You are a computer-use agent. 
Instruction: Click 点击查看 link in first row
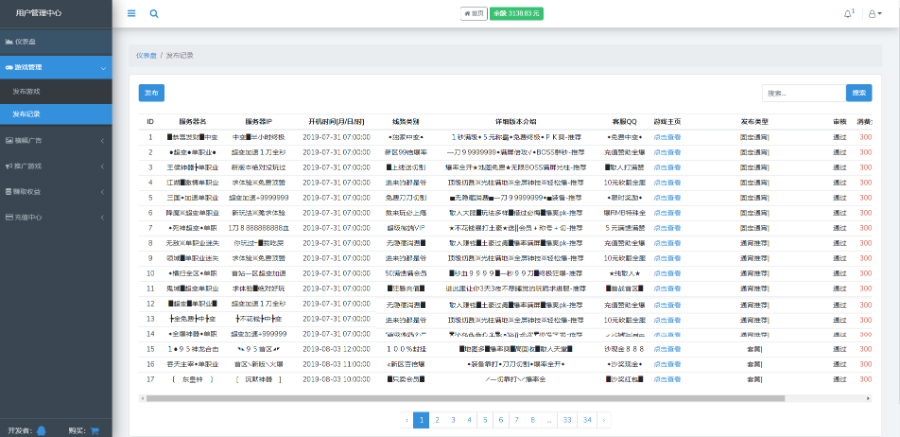click(667, 137)
